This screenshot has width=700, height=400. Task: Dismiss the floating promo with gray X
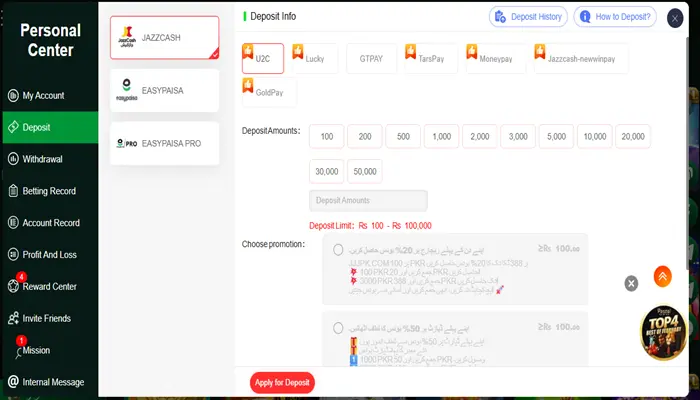(631, 283)
